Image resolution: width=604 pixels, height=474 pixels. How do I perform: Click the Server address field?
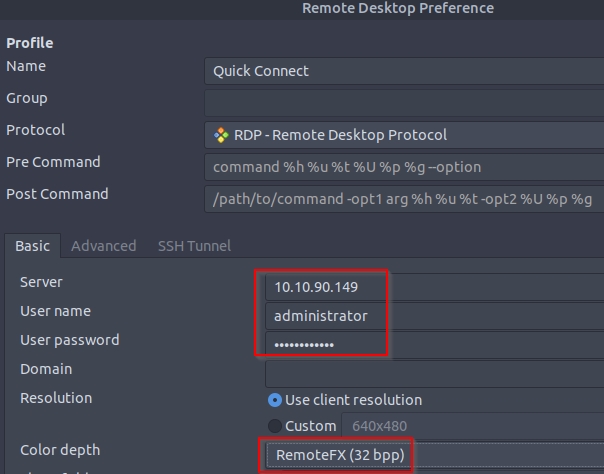click(x=326, y=287)
